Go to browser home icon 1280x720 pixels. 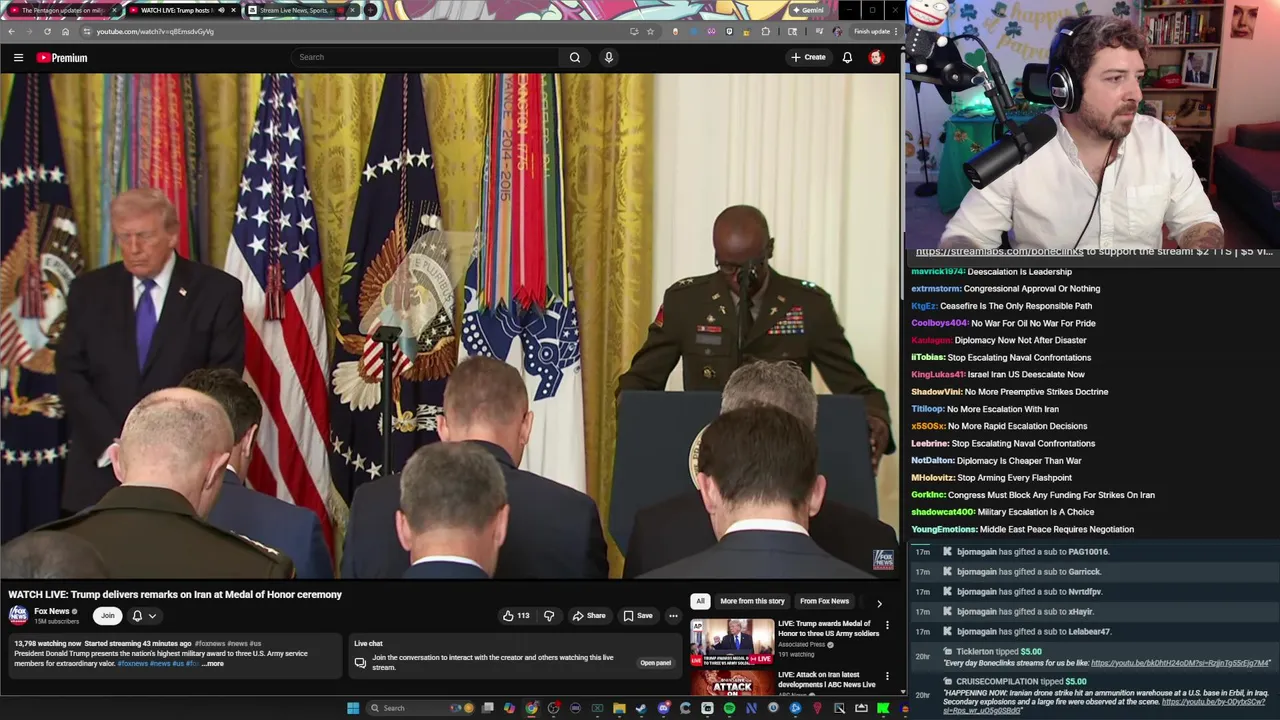coord(65,31)
